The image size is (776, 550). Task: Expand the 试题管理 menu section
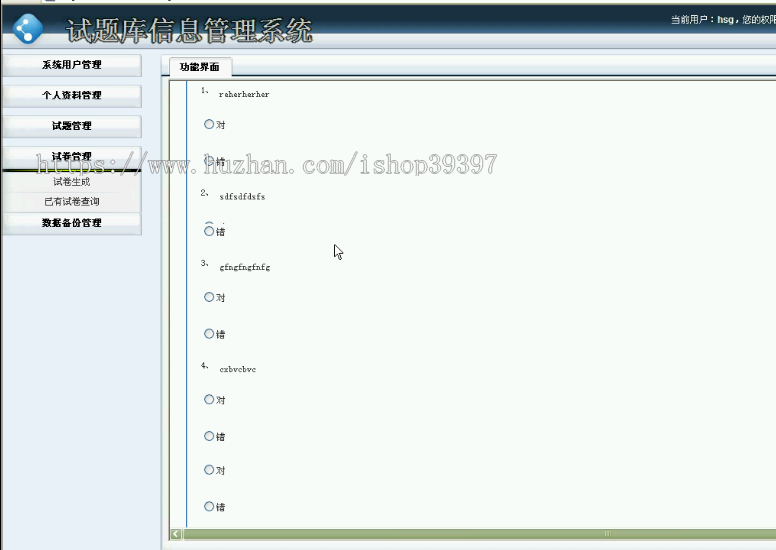click(72, 126)
